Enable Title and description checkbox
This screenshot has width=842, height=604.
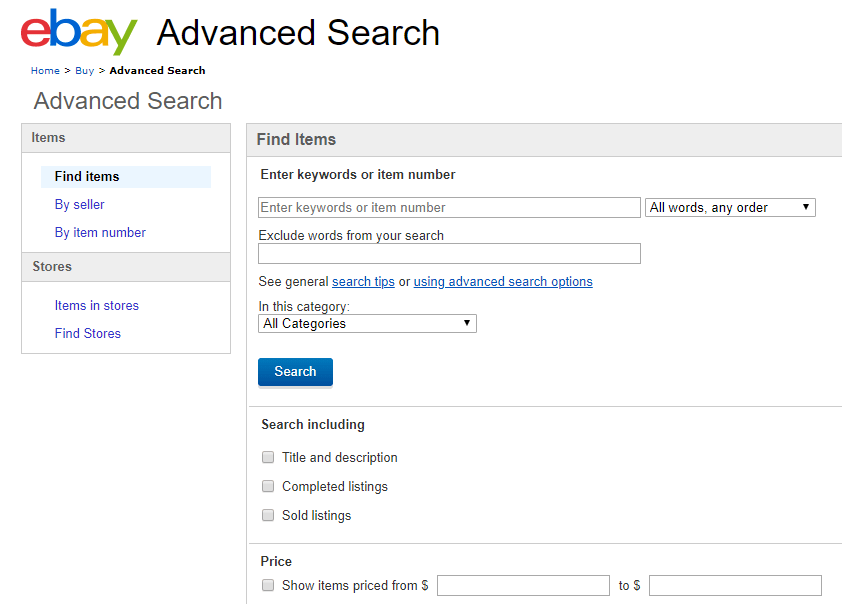(x=267, y=457)
